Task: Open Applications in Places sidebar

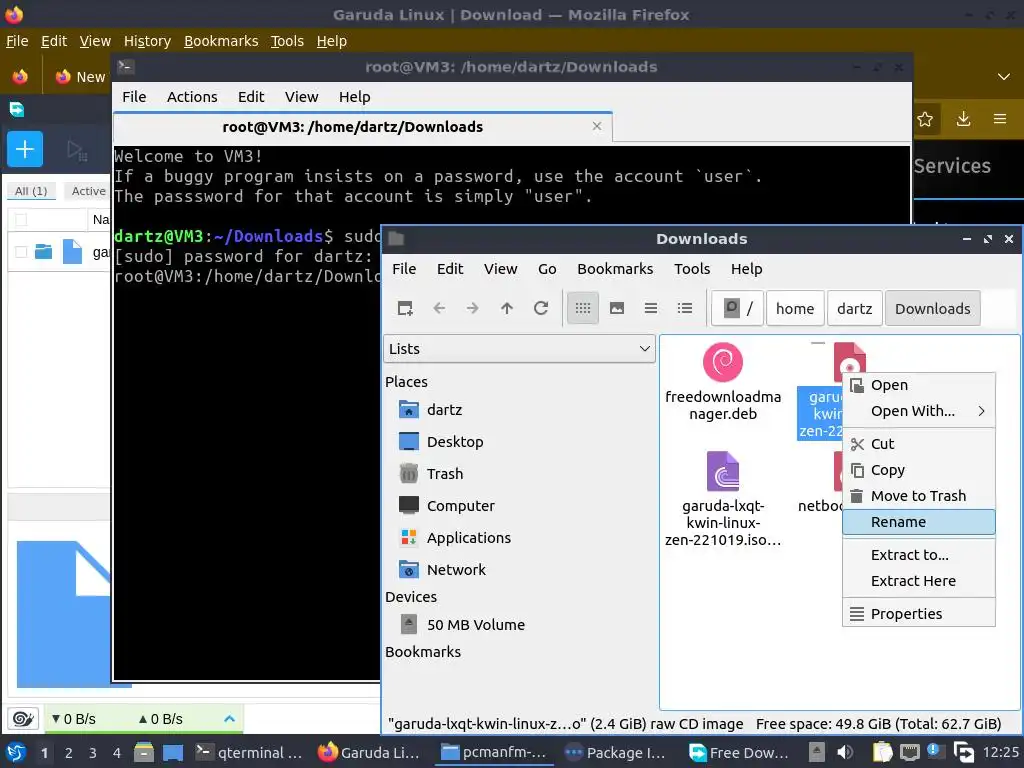Action: click(455, 537)
